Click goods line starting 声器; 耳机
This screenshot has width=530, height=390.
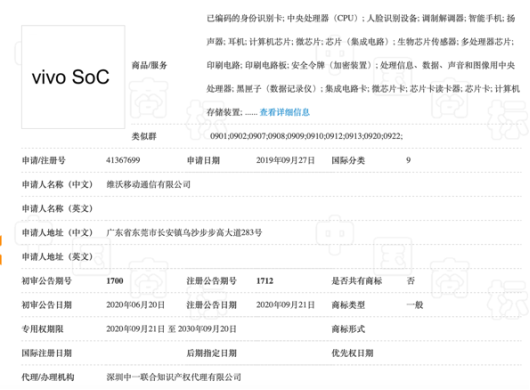(360, 42)
